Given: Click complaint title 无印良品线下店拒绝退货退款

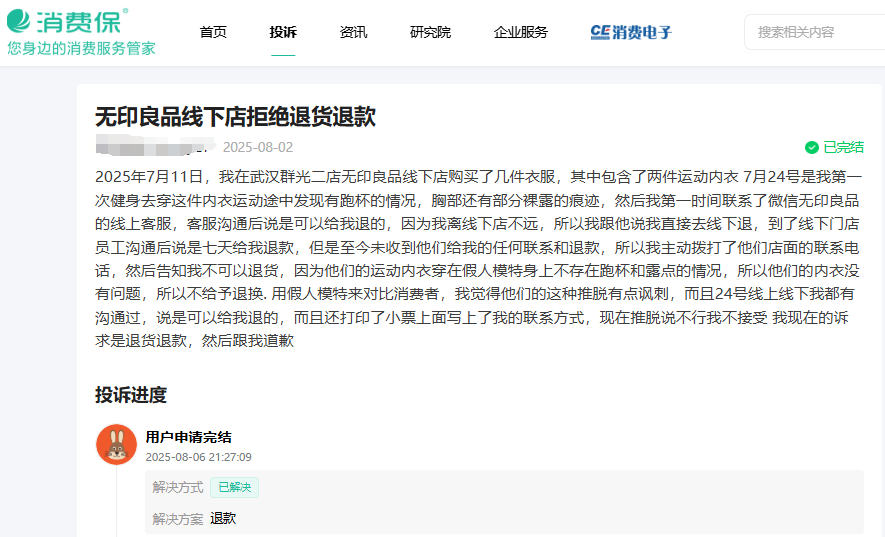Looking at the screenshot, I should click(x=235, y=117).
